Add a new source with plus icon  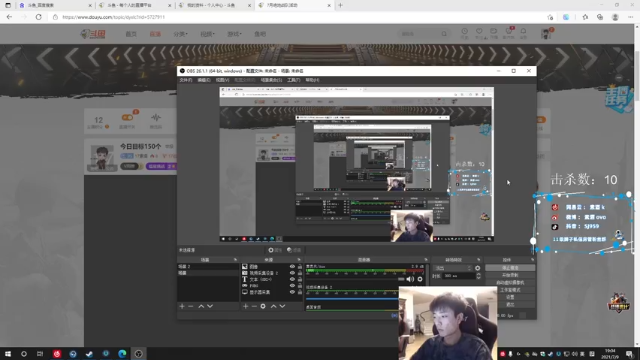point(245,306)
